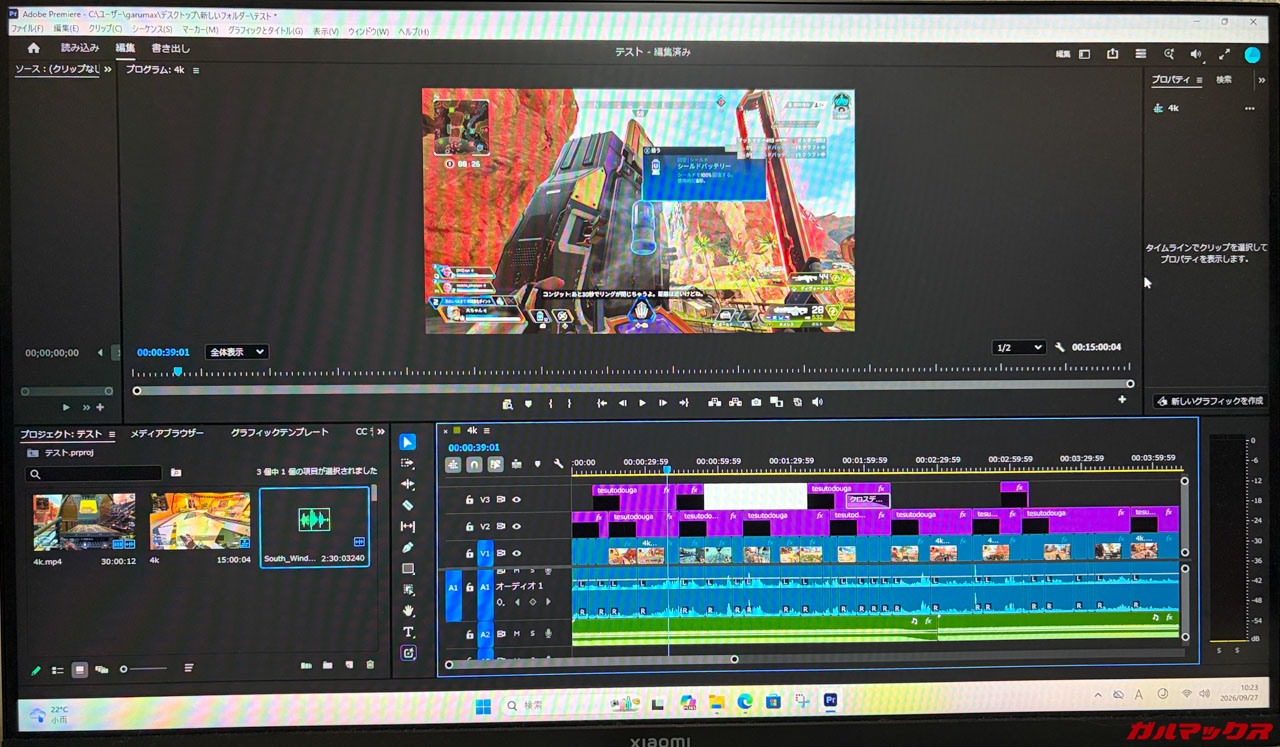Switch Project panel to Icon view

pyautogui.click(x=79, y=669)
